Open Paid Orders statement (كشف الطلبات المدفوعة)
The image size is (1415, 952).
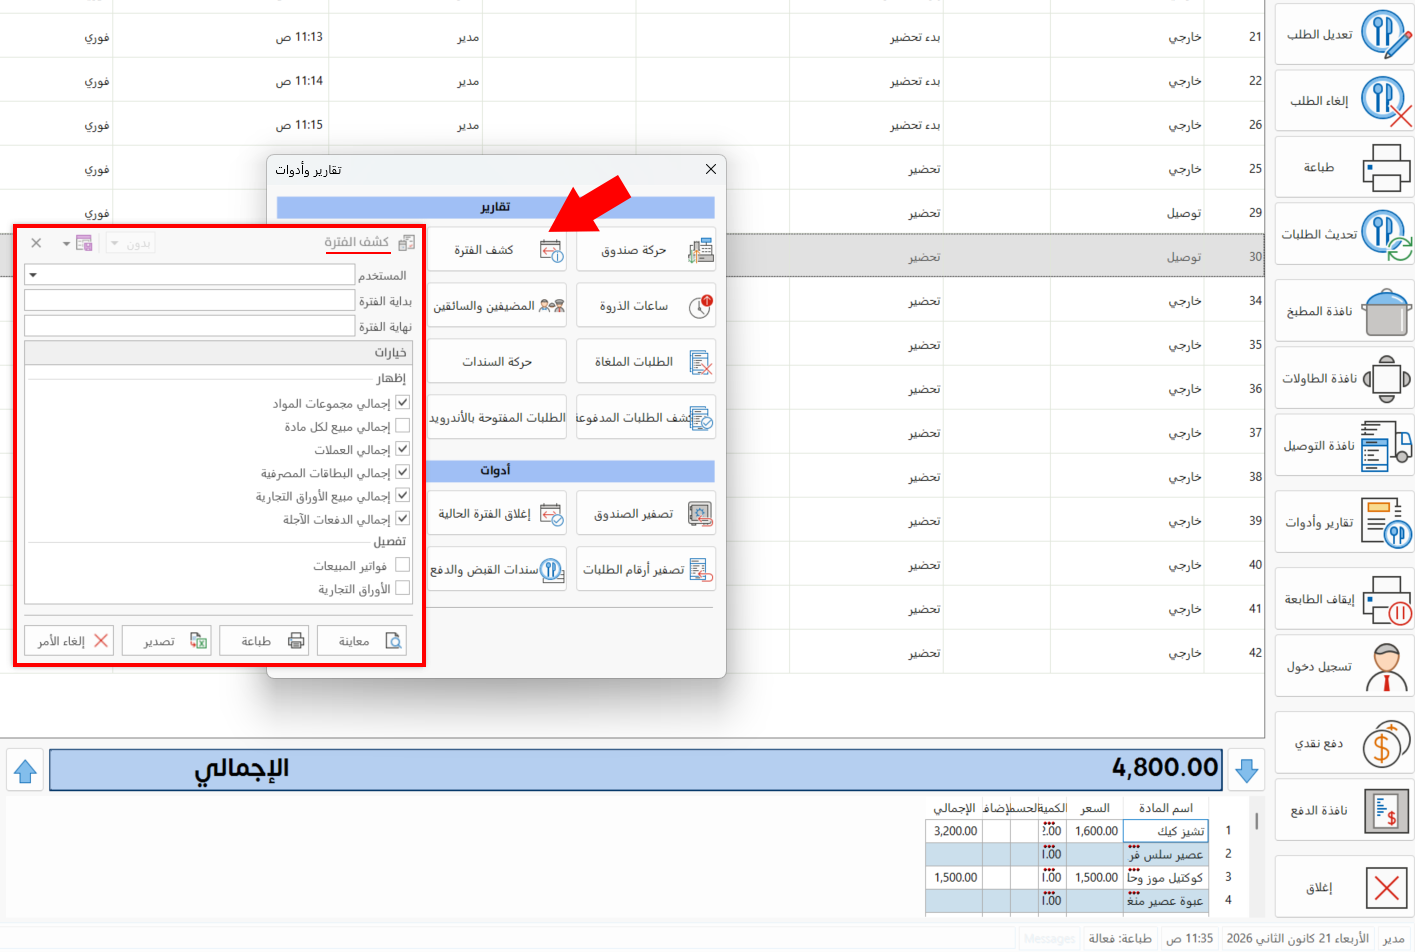[646, 418]
